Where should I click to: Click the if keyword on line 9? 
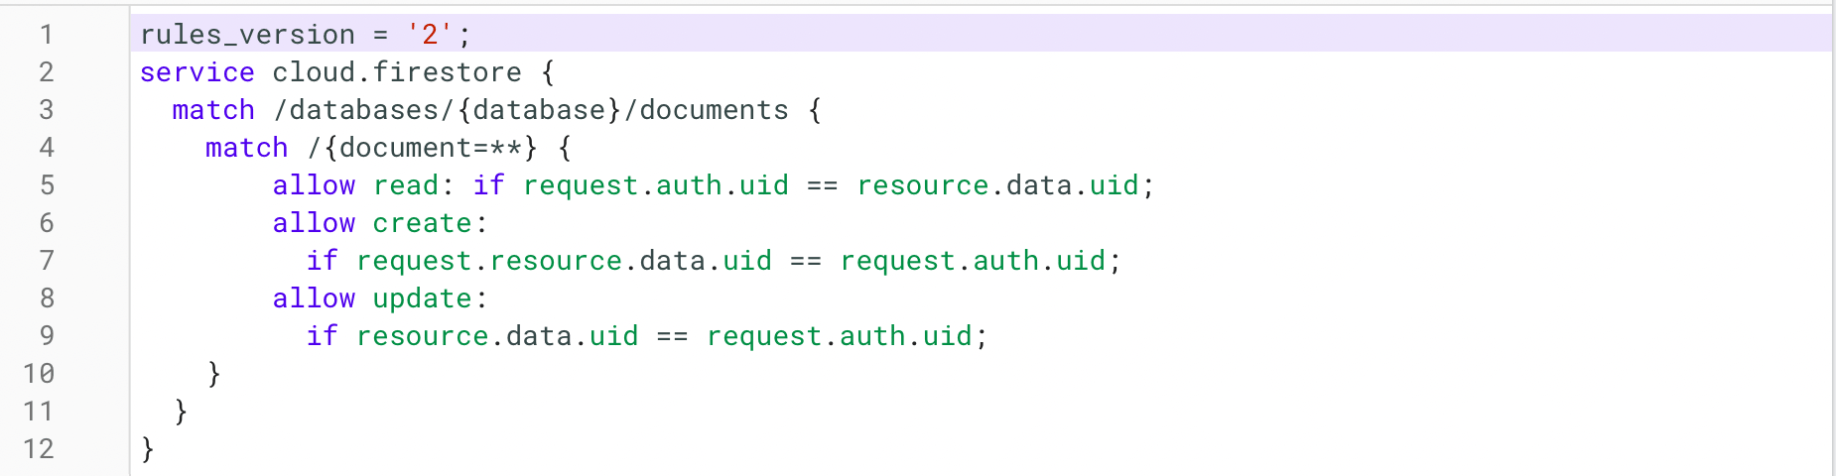click(322, 336)
